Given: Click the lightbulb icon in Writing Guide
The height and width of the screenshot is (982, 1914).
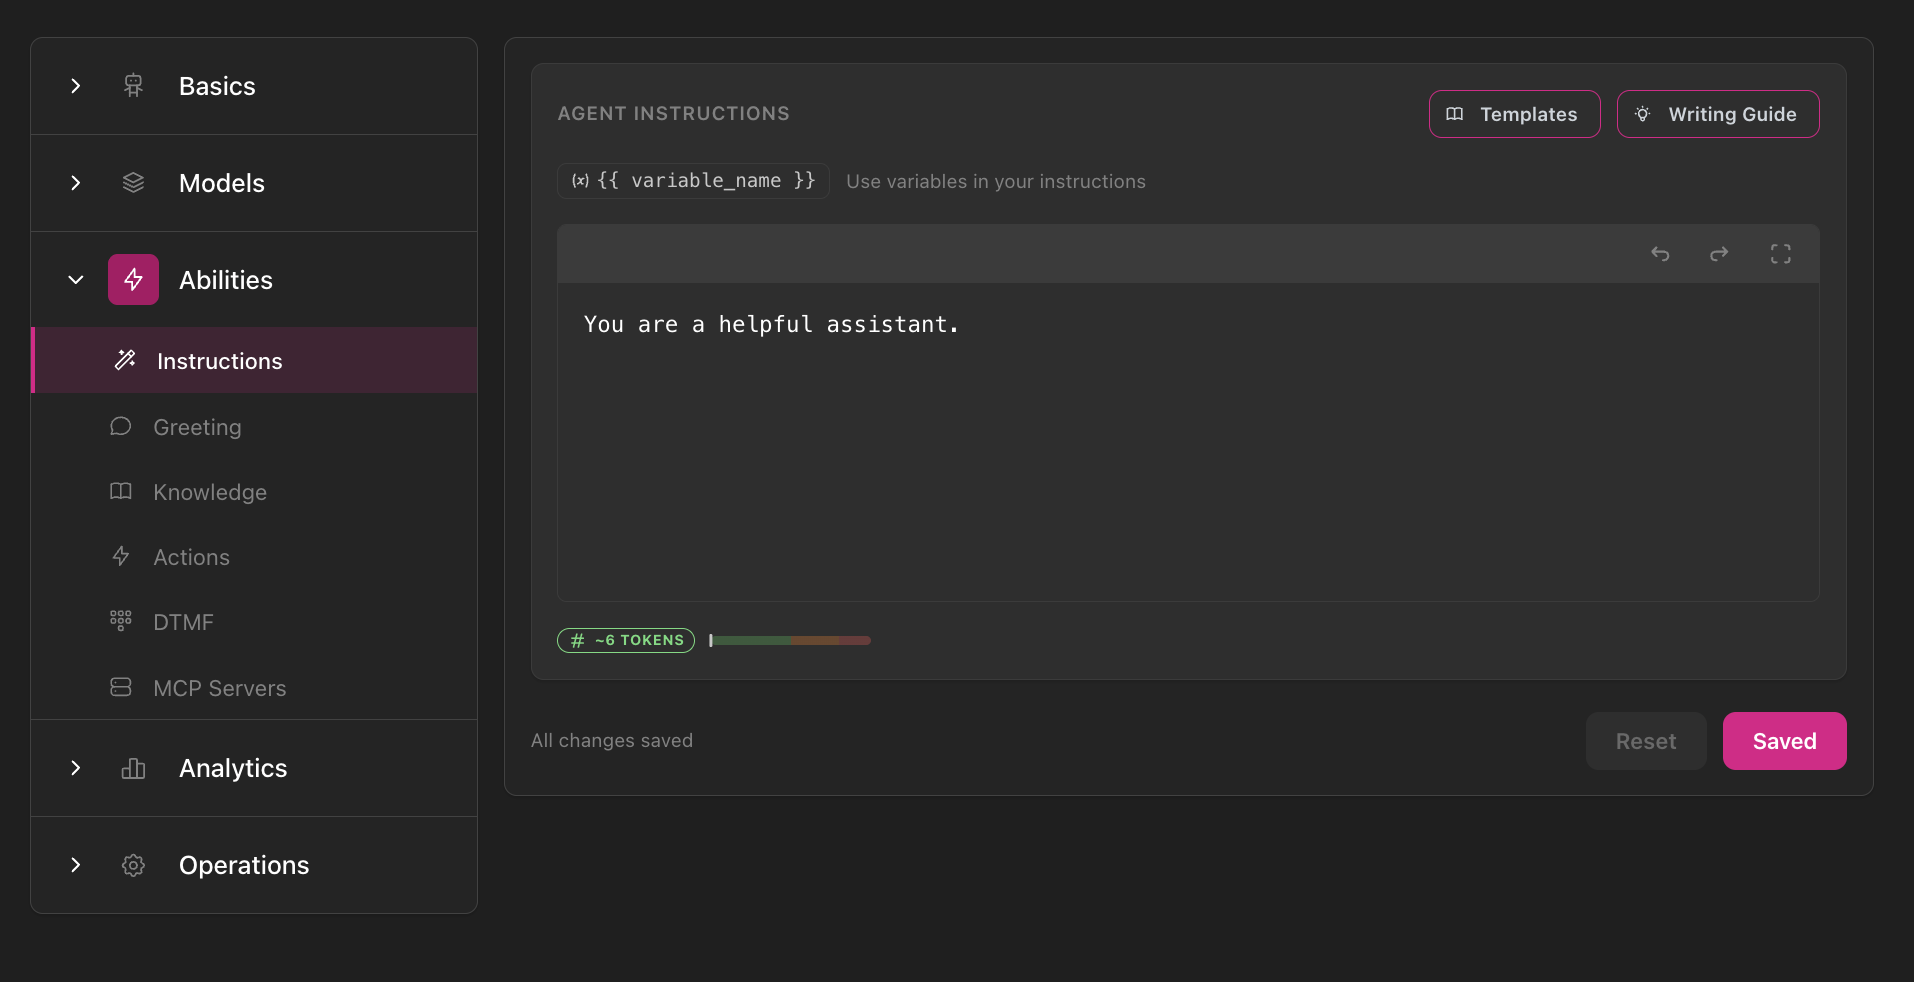Looking at the screenshot, I should [x=1642, y=114].
